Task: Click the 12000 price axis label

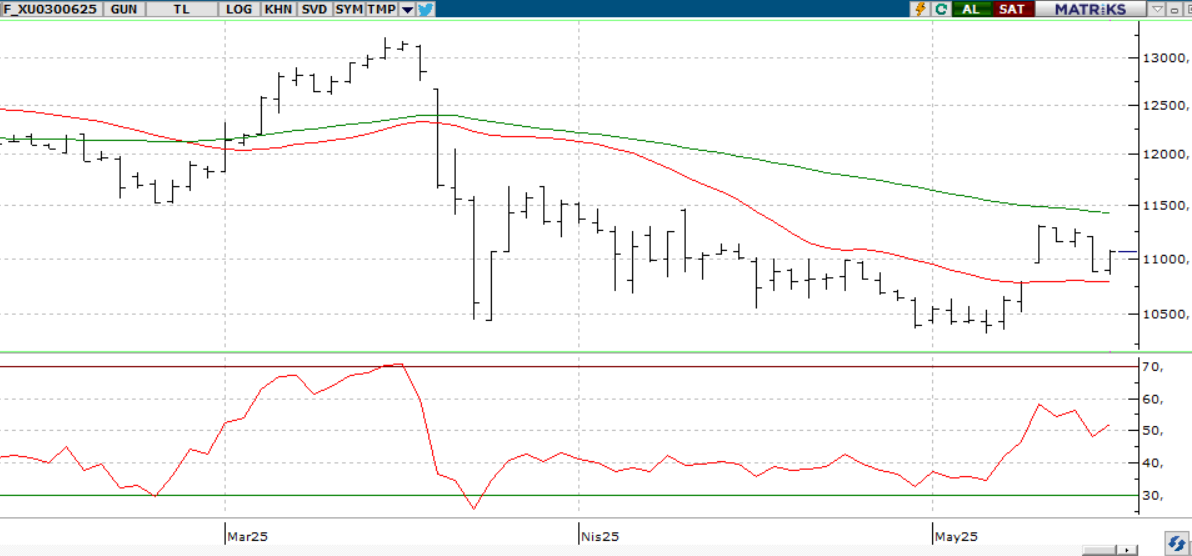Action: click(1165, 154)
